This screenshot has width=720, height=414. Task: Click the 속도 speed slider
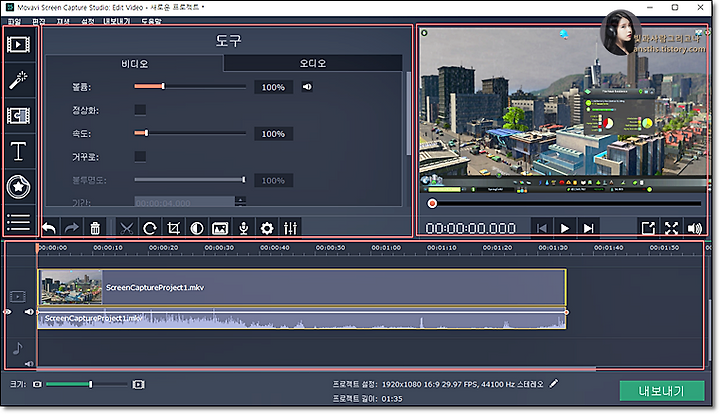click(190, 133)
